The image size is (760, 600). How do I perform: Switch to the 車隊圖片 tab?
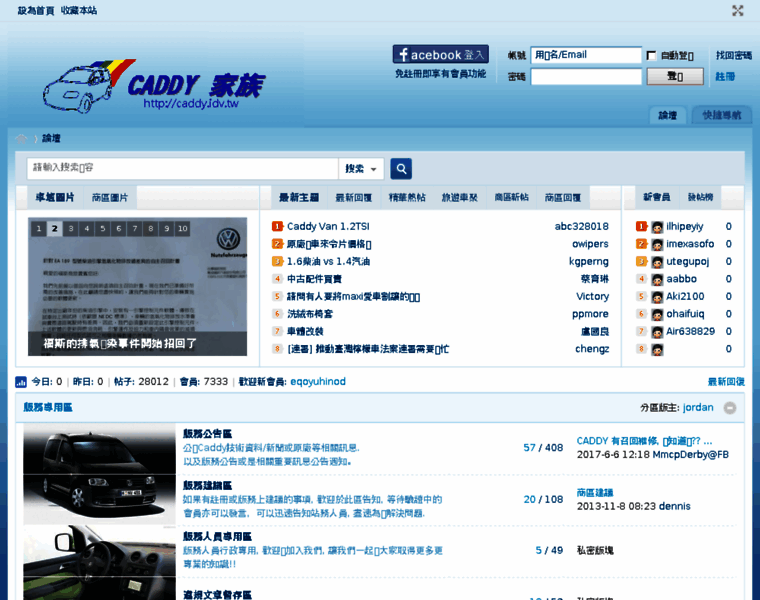55,197
